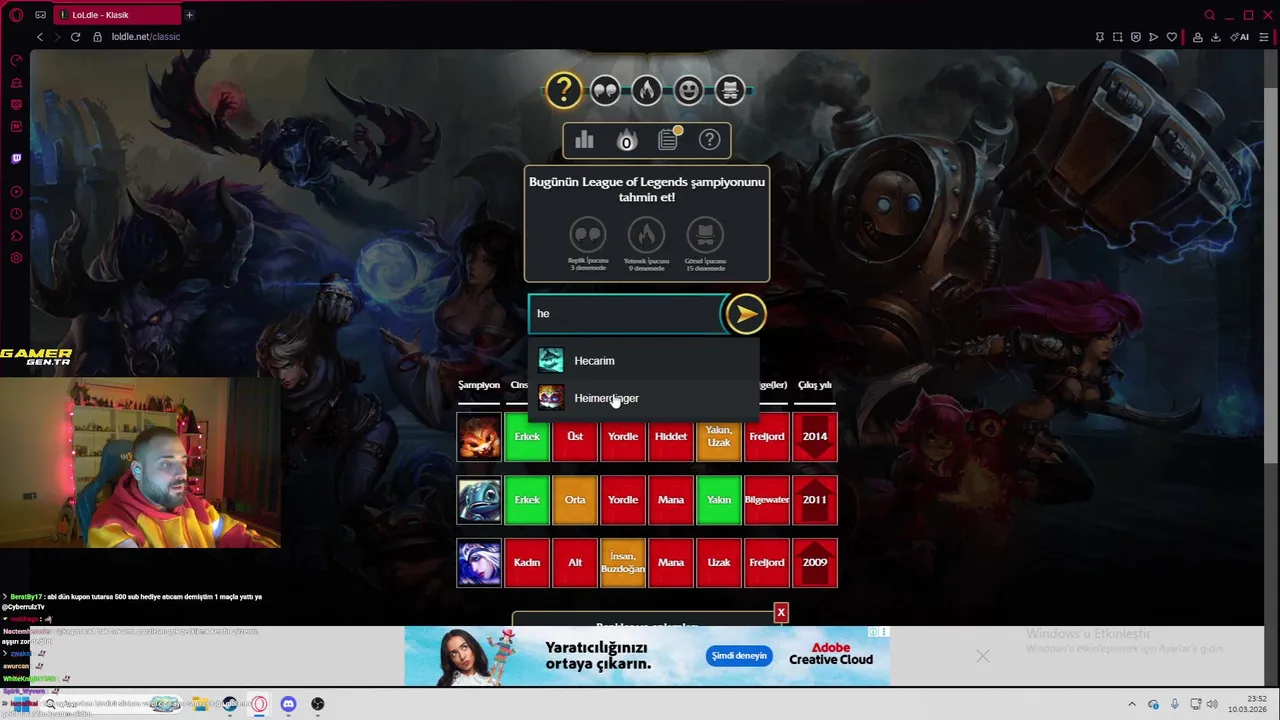Submit the guess with the arrow button
This screenshot has height=720, width=1280.
click(745, 314)
